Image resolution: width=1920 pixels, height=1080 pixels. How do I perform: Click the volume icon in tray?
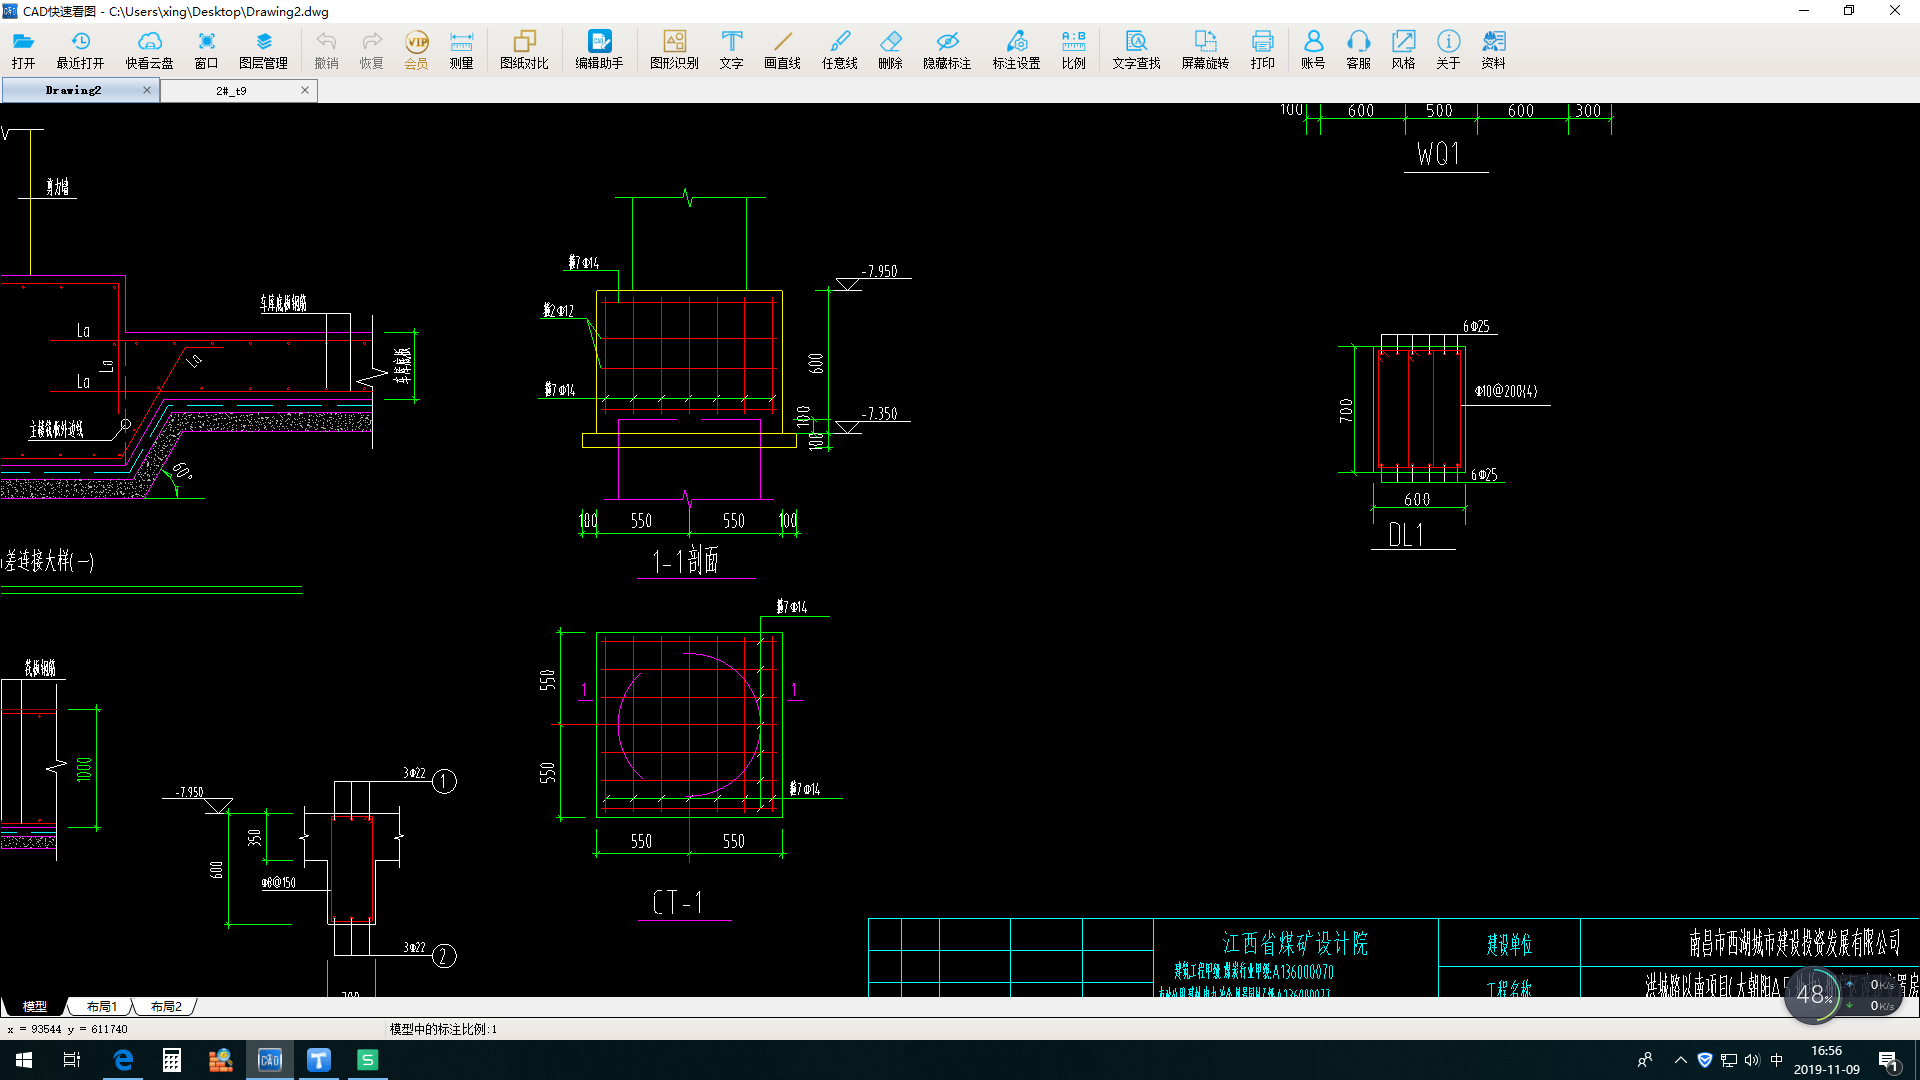(x=1752, y=1060)
